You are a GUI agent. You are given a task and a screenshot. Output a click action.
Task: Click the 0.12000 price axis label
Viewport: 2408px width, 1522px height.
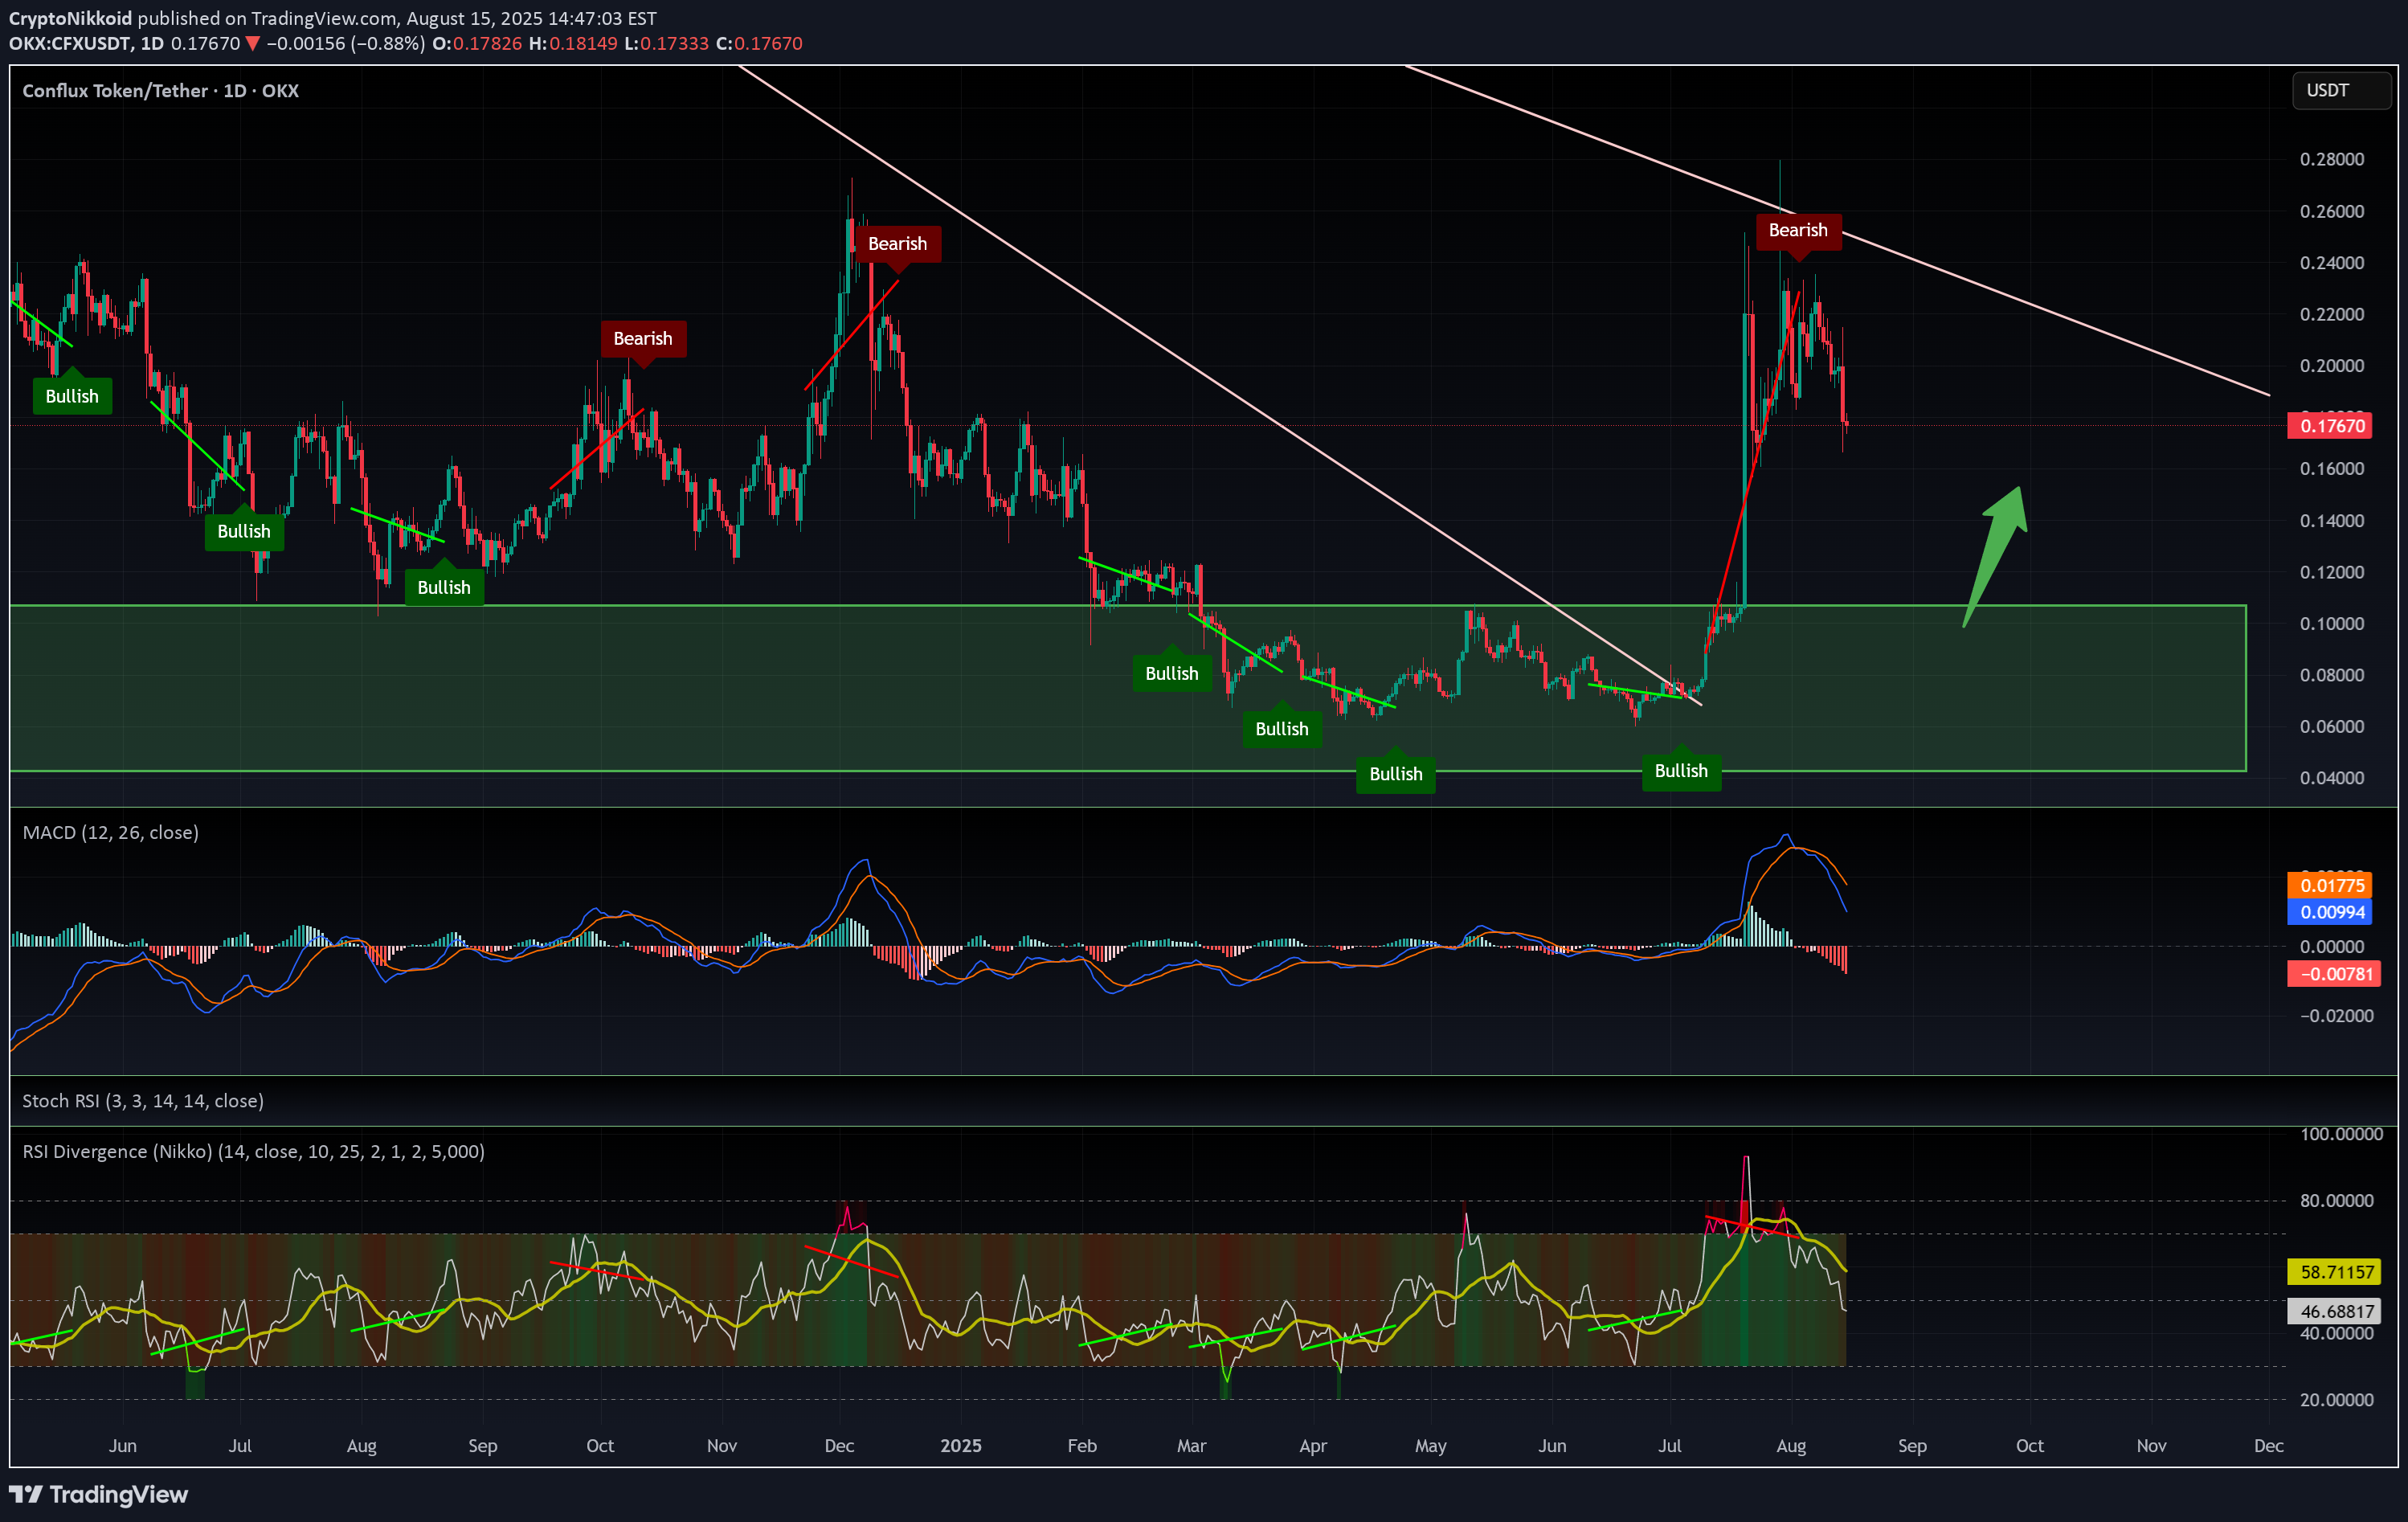click(x=2332, y=572)
